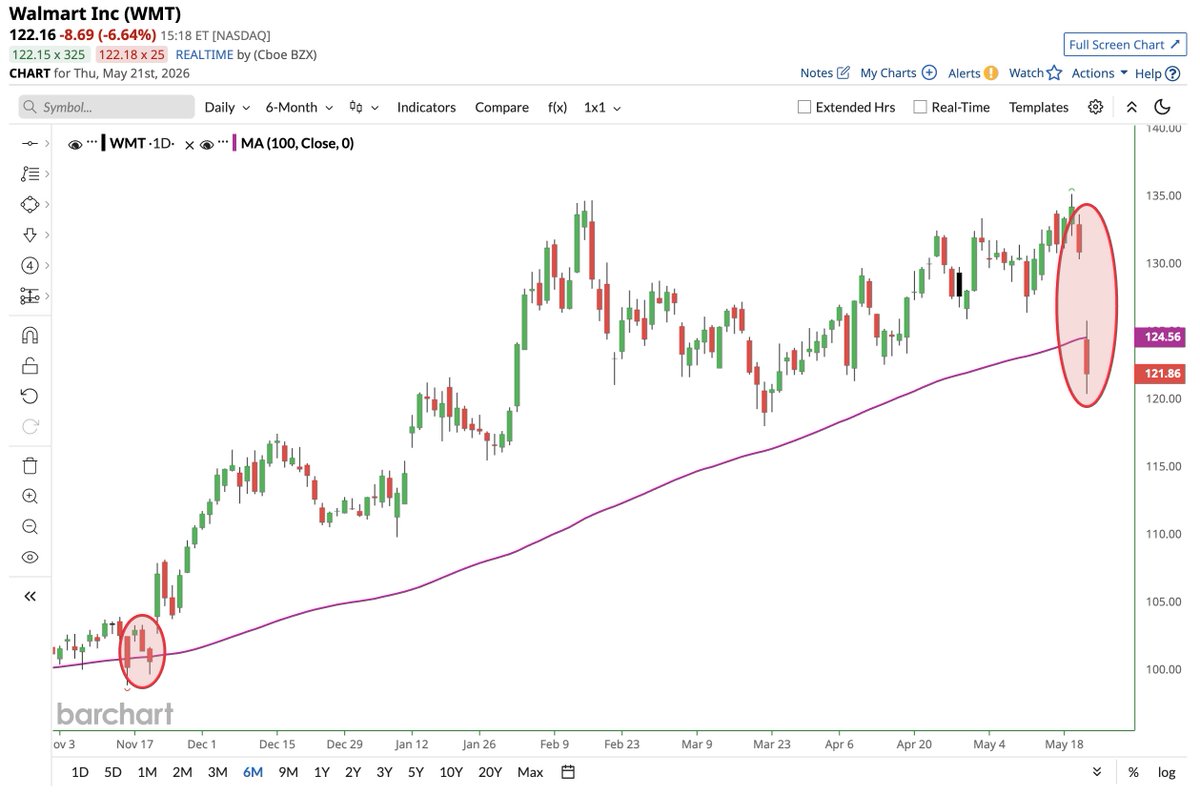This screenshot has width=1200, height=796.
Task: Select the 6M time range
Action: [253, 772]
